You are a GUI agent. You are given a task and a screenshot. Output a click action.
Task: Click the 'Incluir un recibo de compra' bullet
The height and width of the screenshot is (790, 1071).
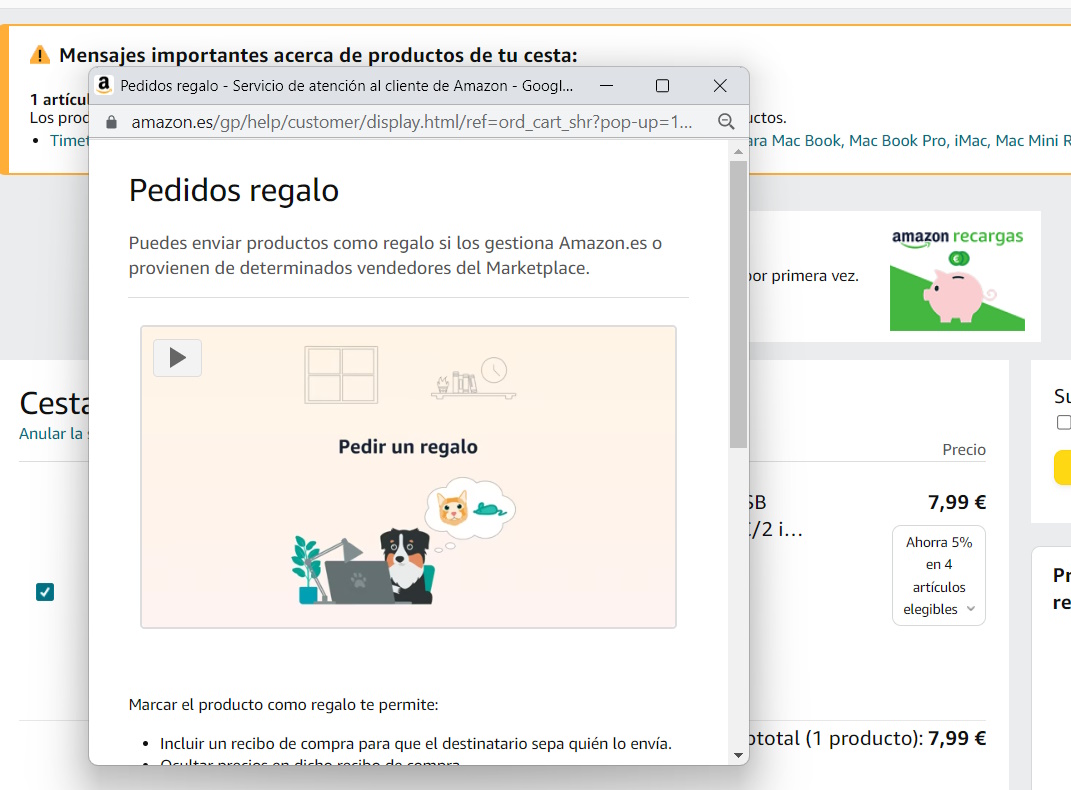click(x=415, y=744)
